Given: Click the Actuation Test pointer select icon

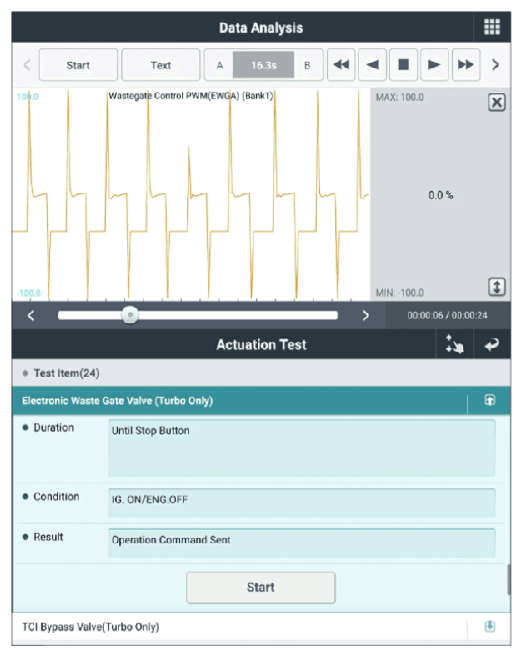Looking at the screenshot, I should [x=455, y=344].
